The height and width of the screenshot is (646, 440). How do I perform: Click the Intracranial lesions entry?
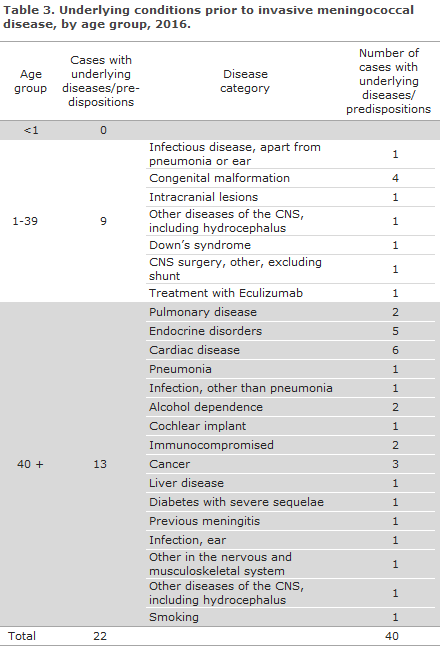click(204, 197)
